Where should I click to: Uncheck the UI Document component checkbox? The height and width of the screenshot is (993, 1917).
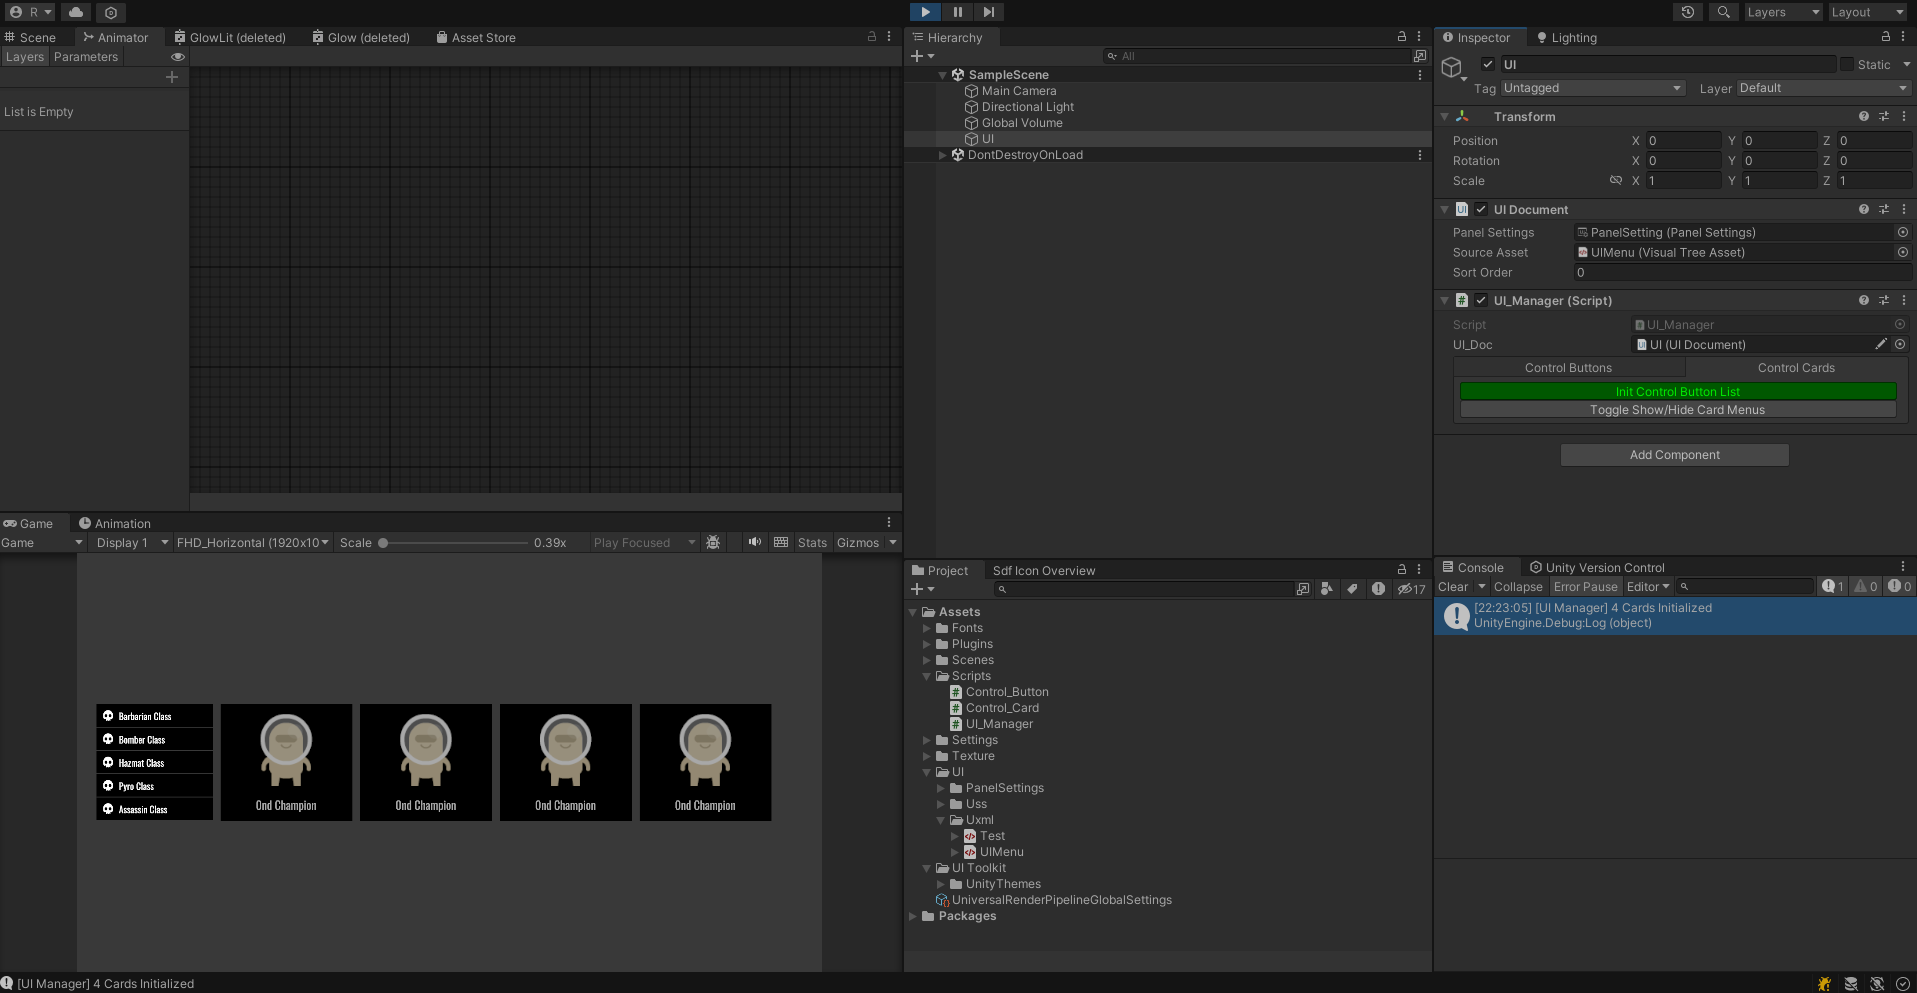click(1481, 210)
